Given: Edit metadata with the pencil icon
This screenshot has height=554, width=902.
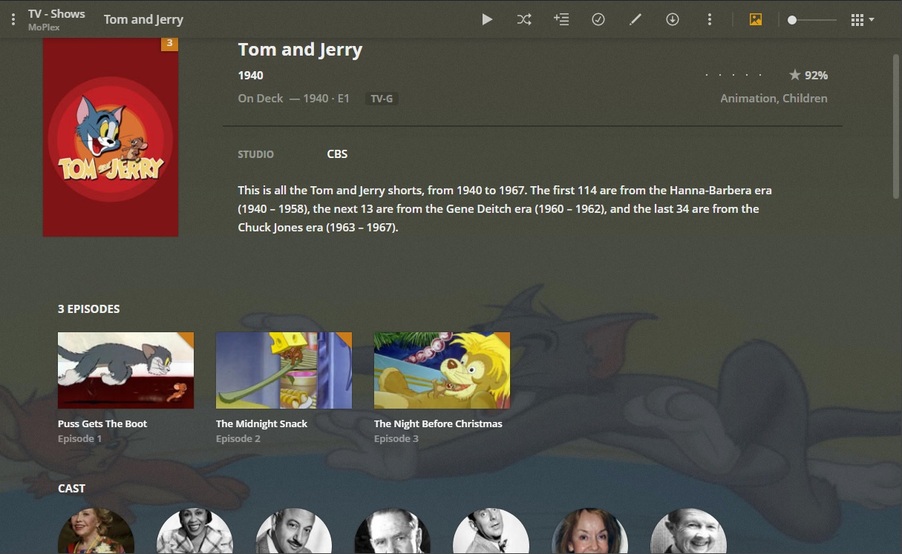Looking at the screenshot, I should coord(635,20).
